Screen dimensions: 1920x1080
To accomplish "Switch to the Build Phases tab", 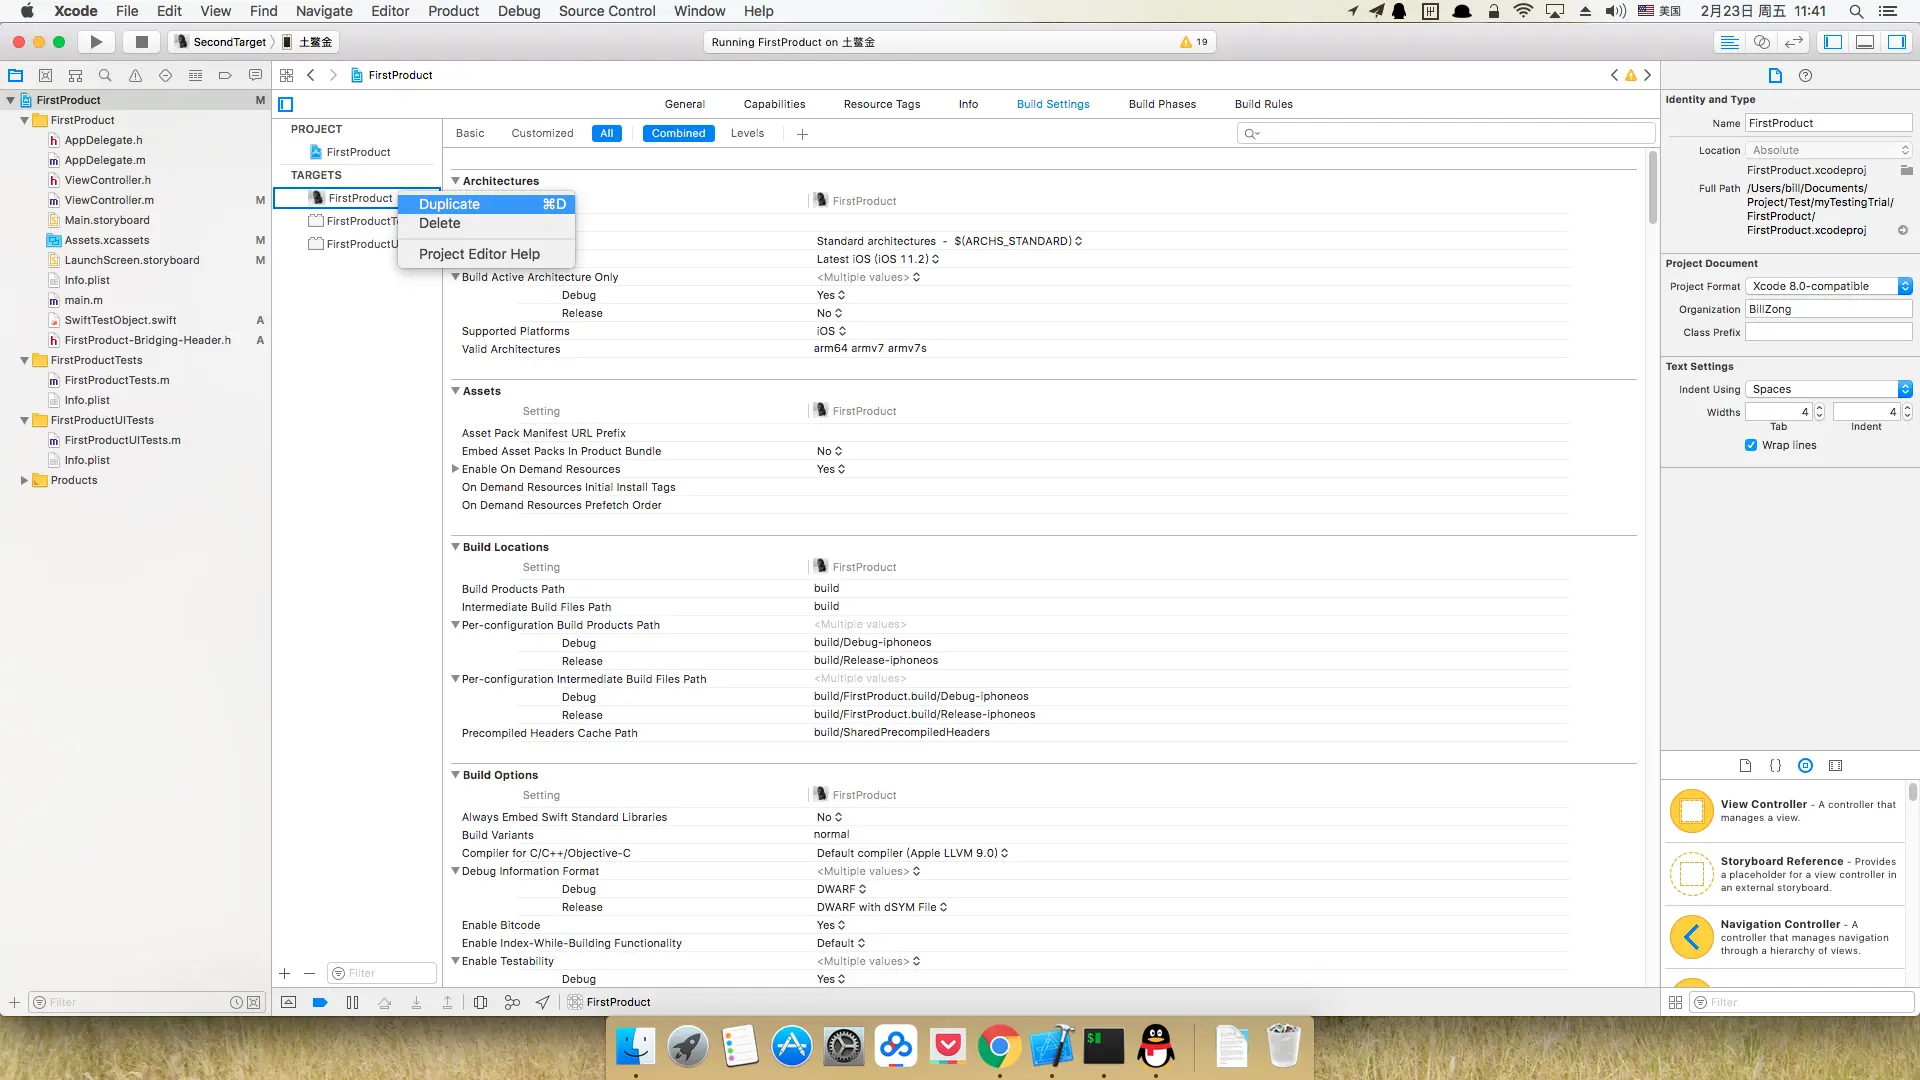I will pyautogui.click(x=1162, y=104).
